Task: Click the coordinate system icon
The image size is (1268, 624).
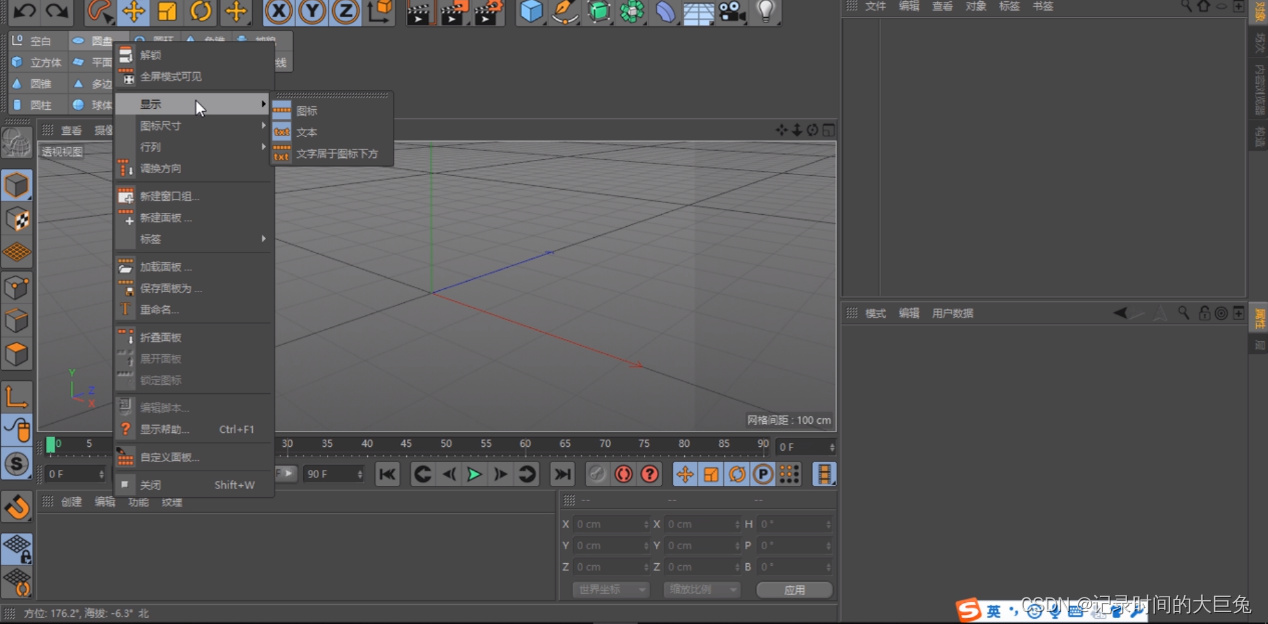Action: pyautogui.click(x=380, y=12)
